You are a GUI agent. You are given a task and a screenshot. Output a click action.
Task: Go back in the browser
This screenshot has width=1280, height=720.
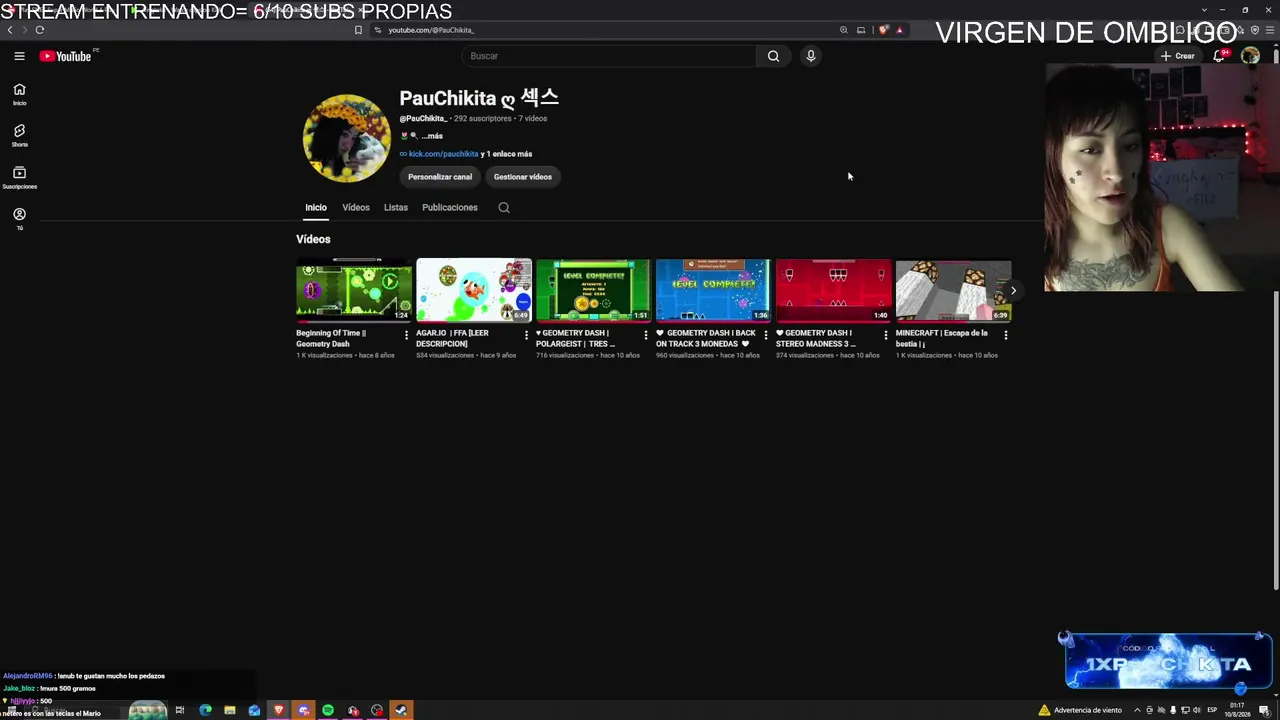[x=10, y=30]
